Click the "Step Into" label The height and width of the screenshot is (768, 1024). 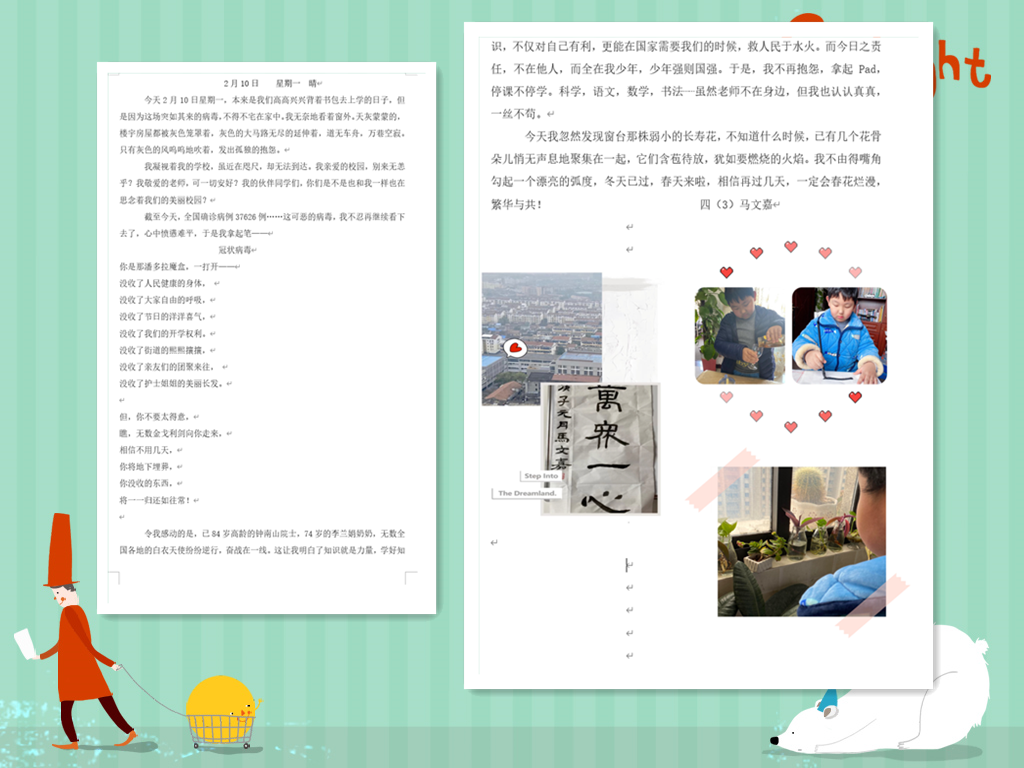tap(541, 476)
